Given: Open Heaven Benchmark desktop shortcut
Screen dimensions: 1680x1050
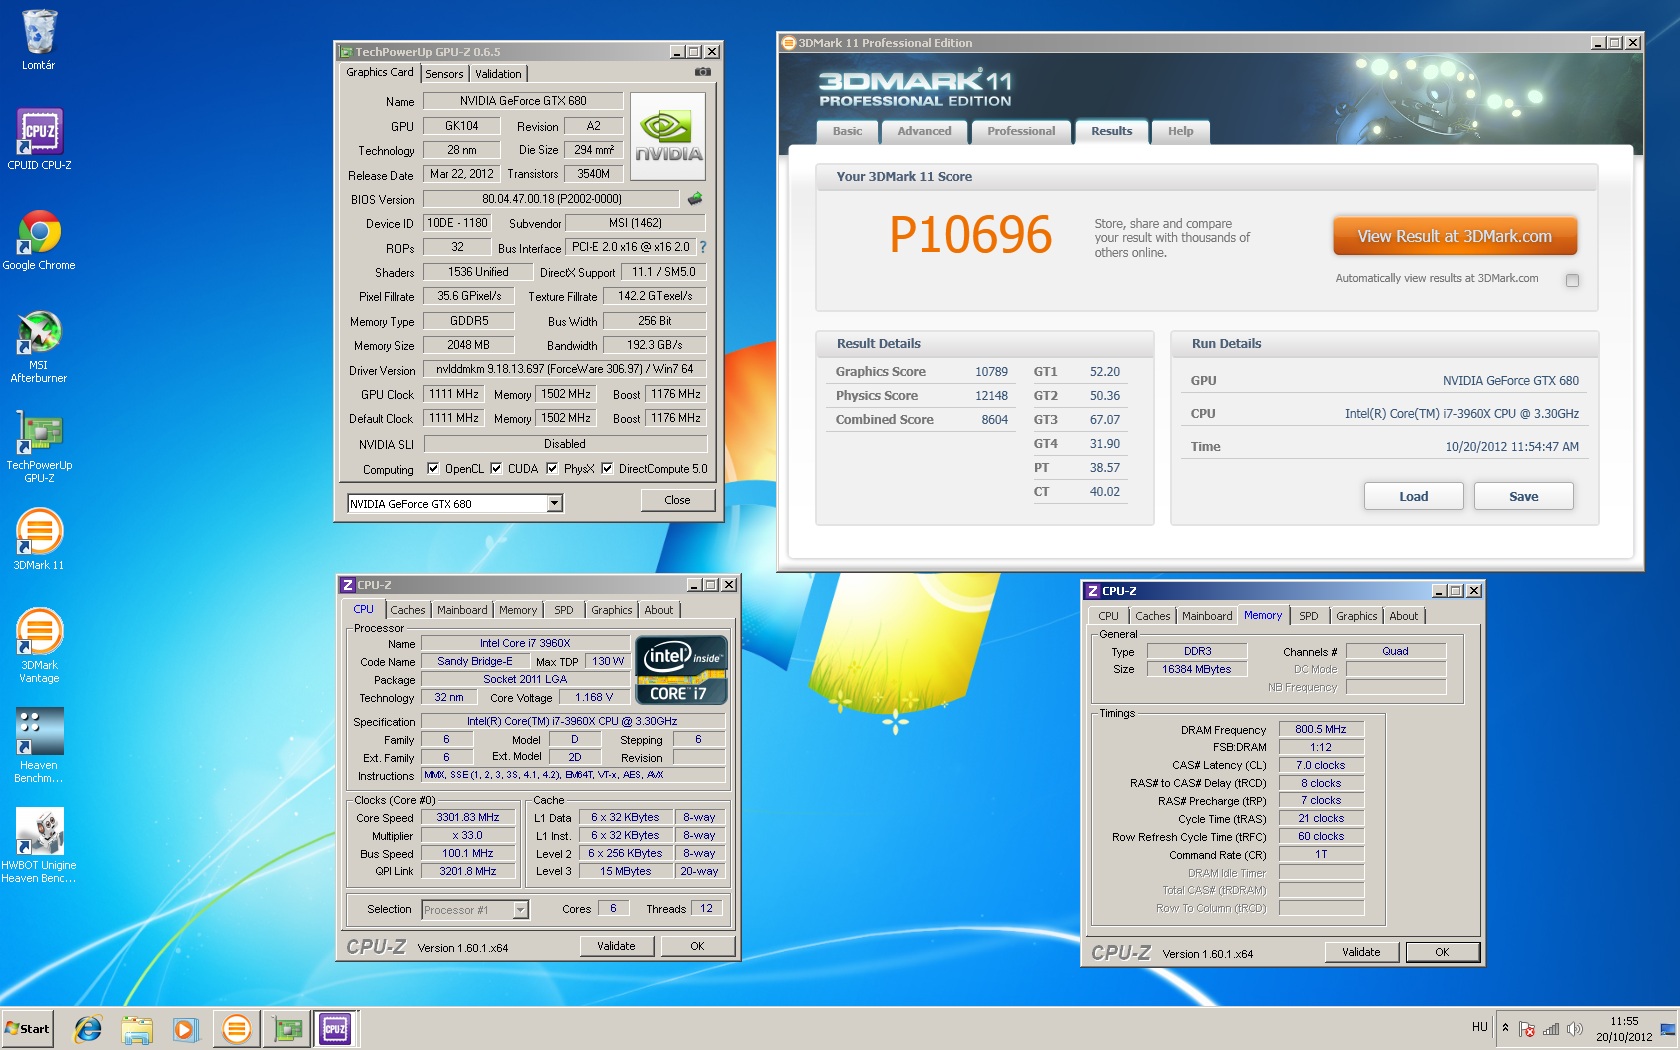Looking at the screenshot, I should [39, 746].
